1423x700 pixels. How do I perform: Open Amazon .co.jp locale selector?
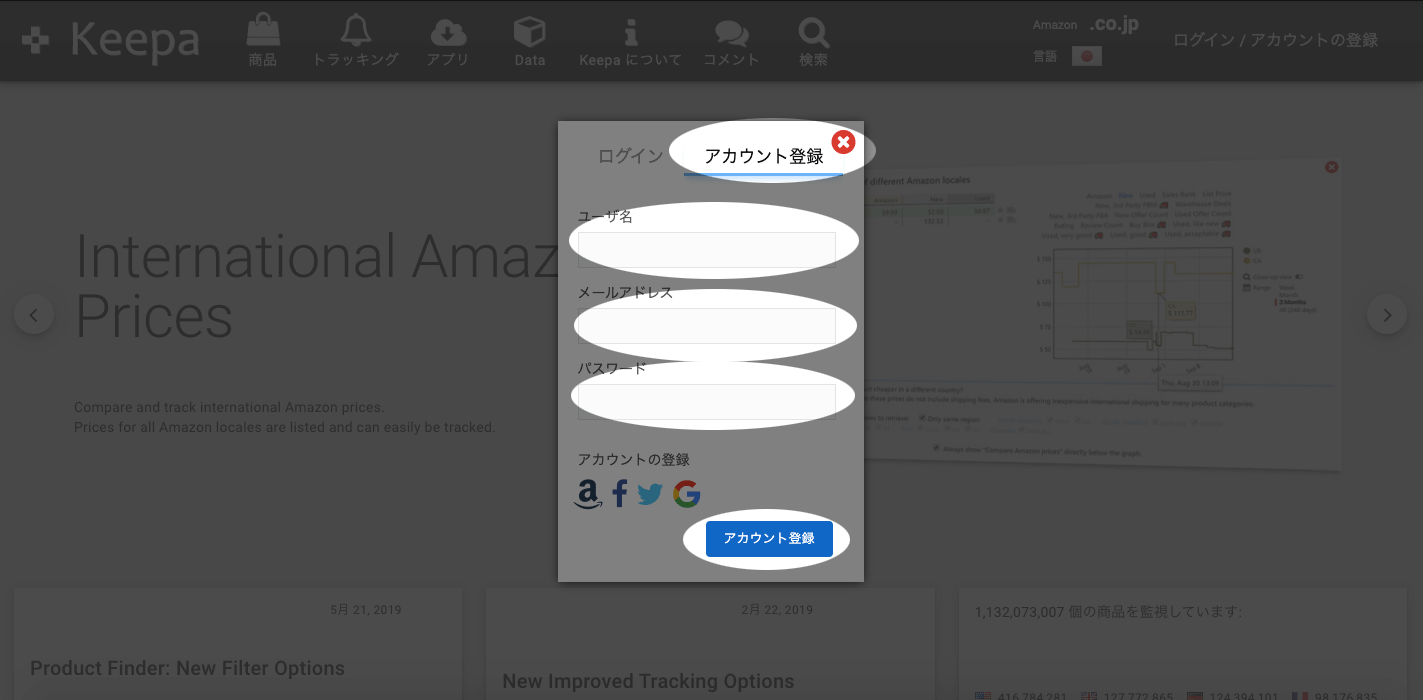tap(1114, 24)
